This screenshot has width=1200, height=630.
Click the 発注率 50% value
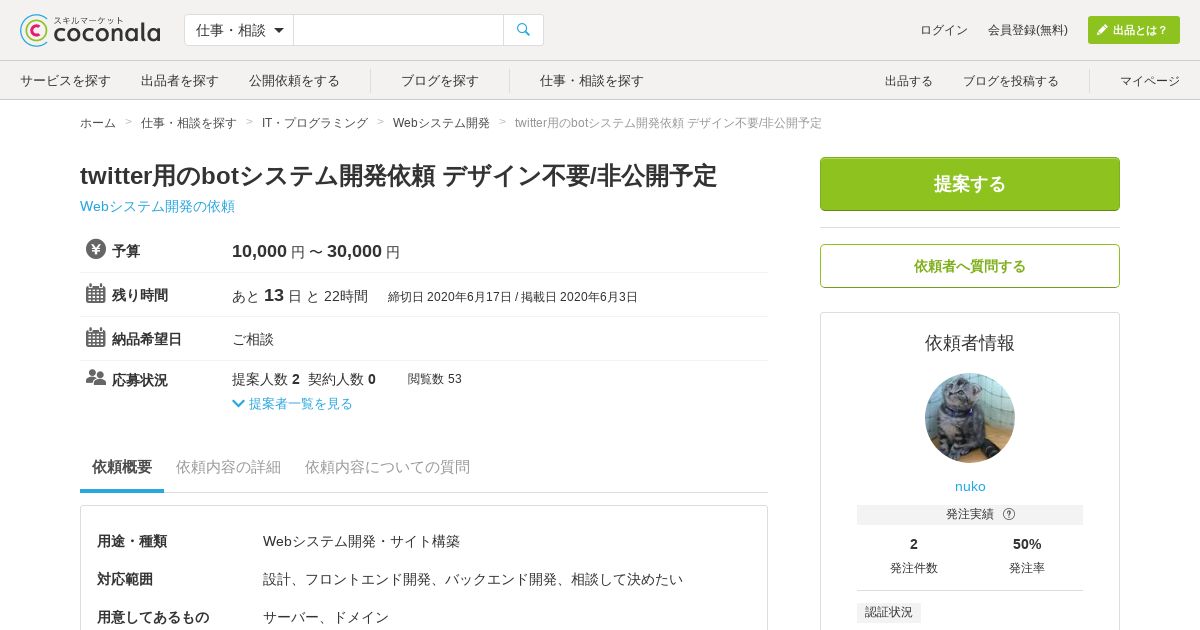(1027, 544)
